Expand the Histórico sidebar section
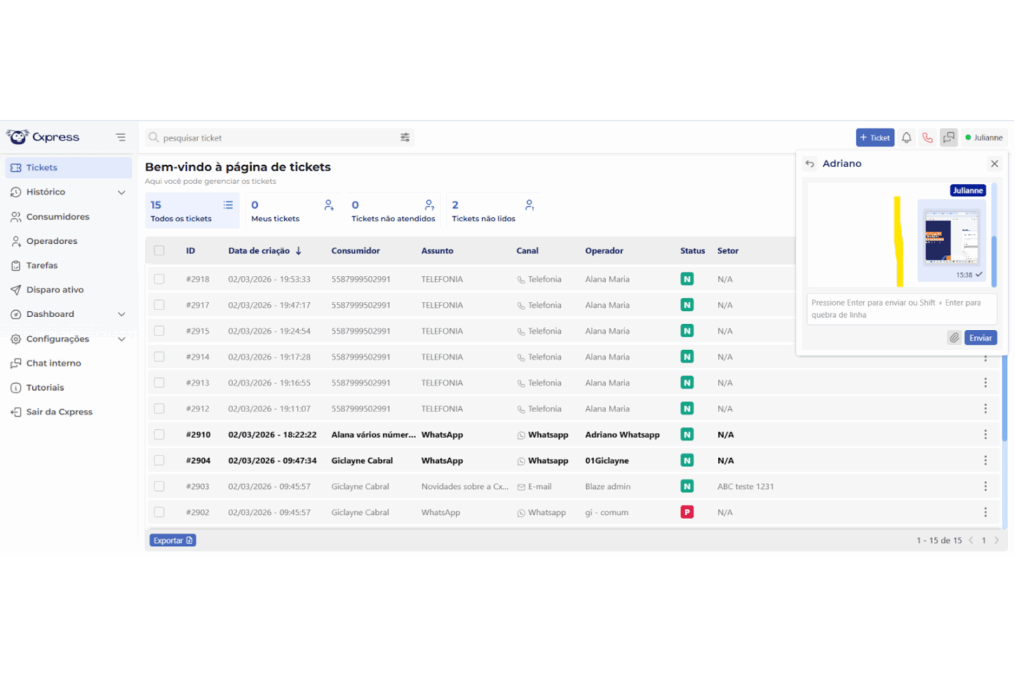This screenshot has width=1024, height=673. coord(121,192)
